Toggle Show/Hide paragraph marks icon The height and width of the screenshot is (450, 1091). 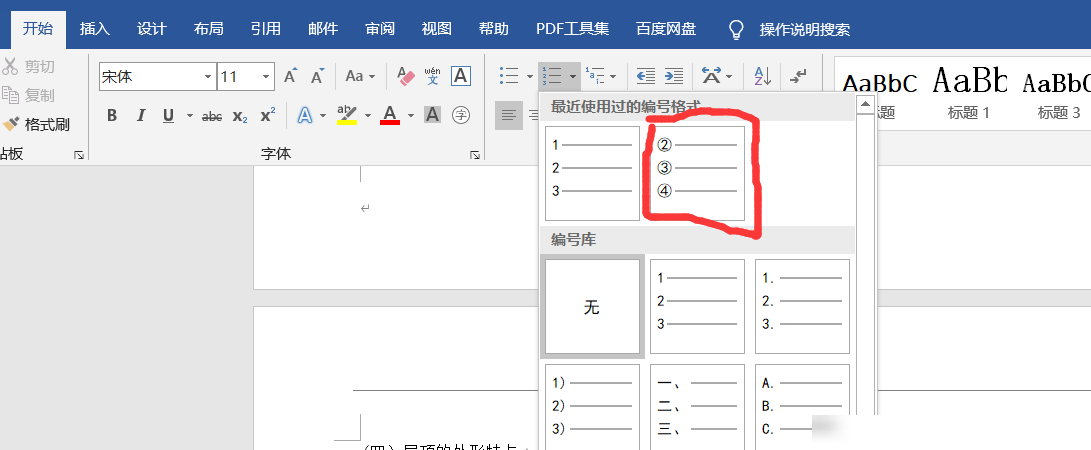(x=799, y=76)
